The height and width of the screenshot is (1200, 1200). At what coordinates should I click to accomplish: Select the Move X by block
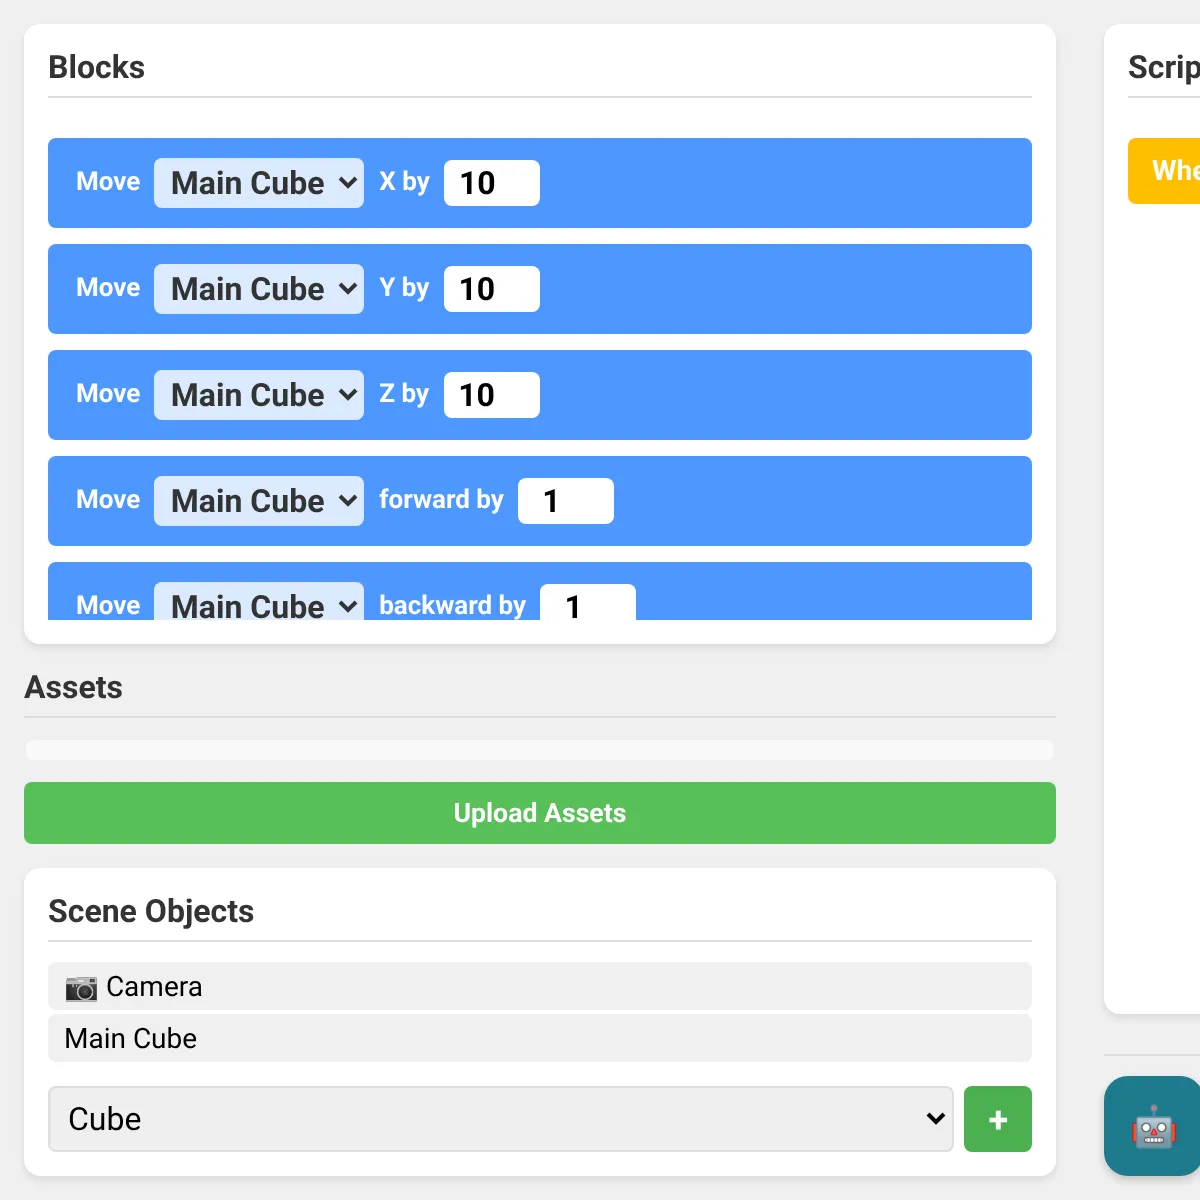(540, 183)
